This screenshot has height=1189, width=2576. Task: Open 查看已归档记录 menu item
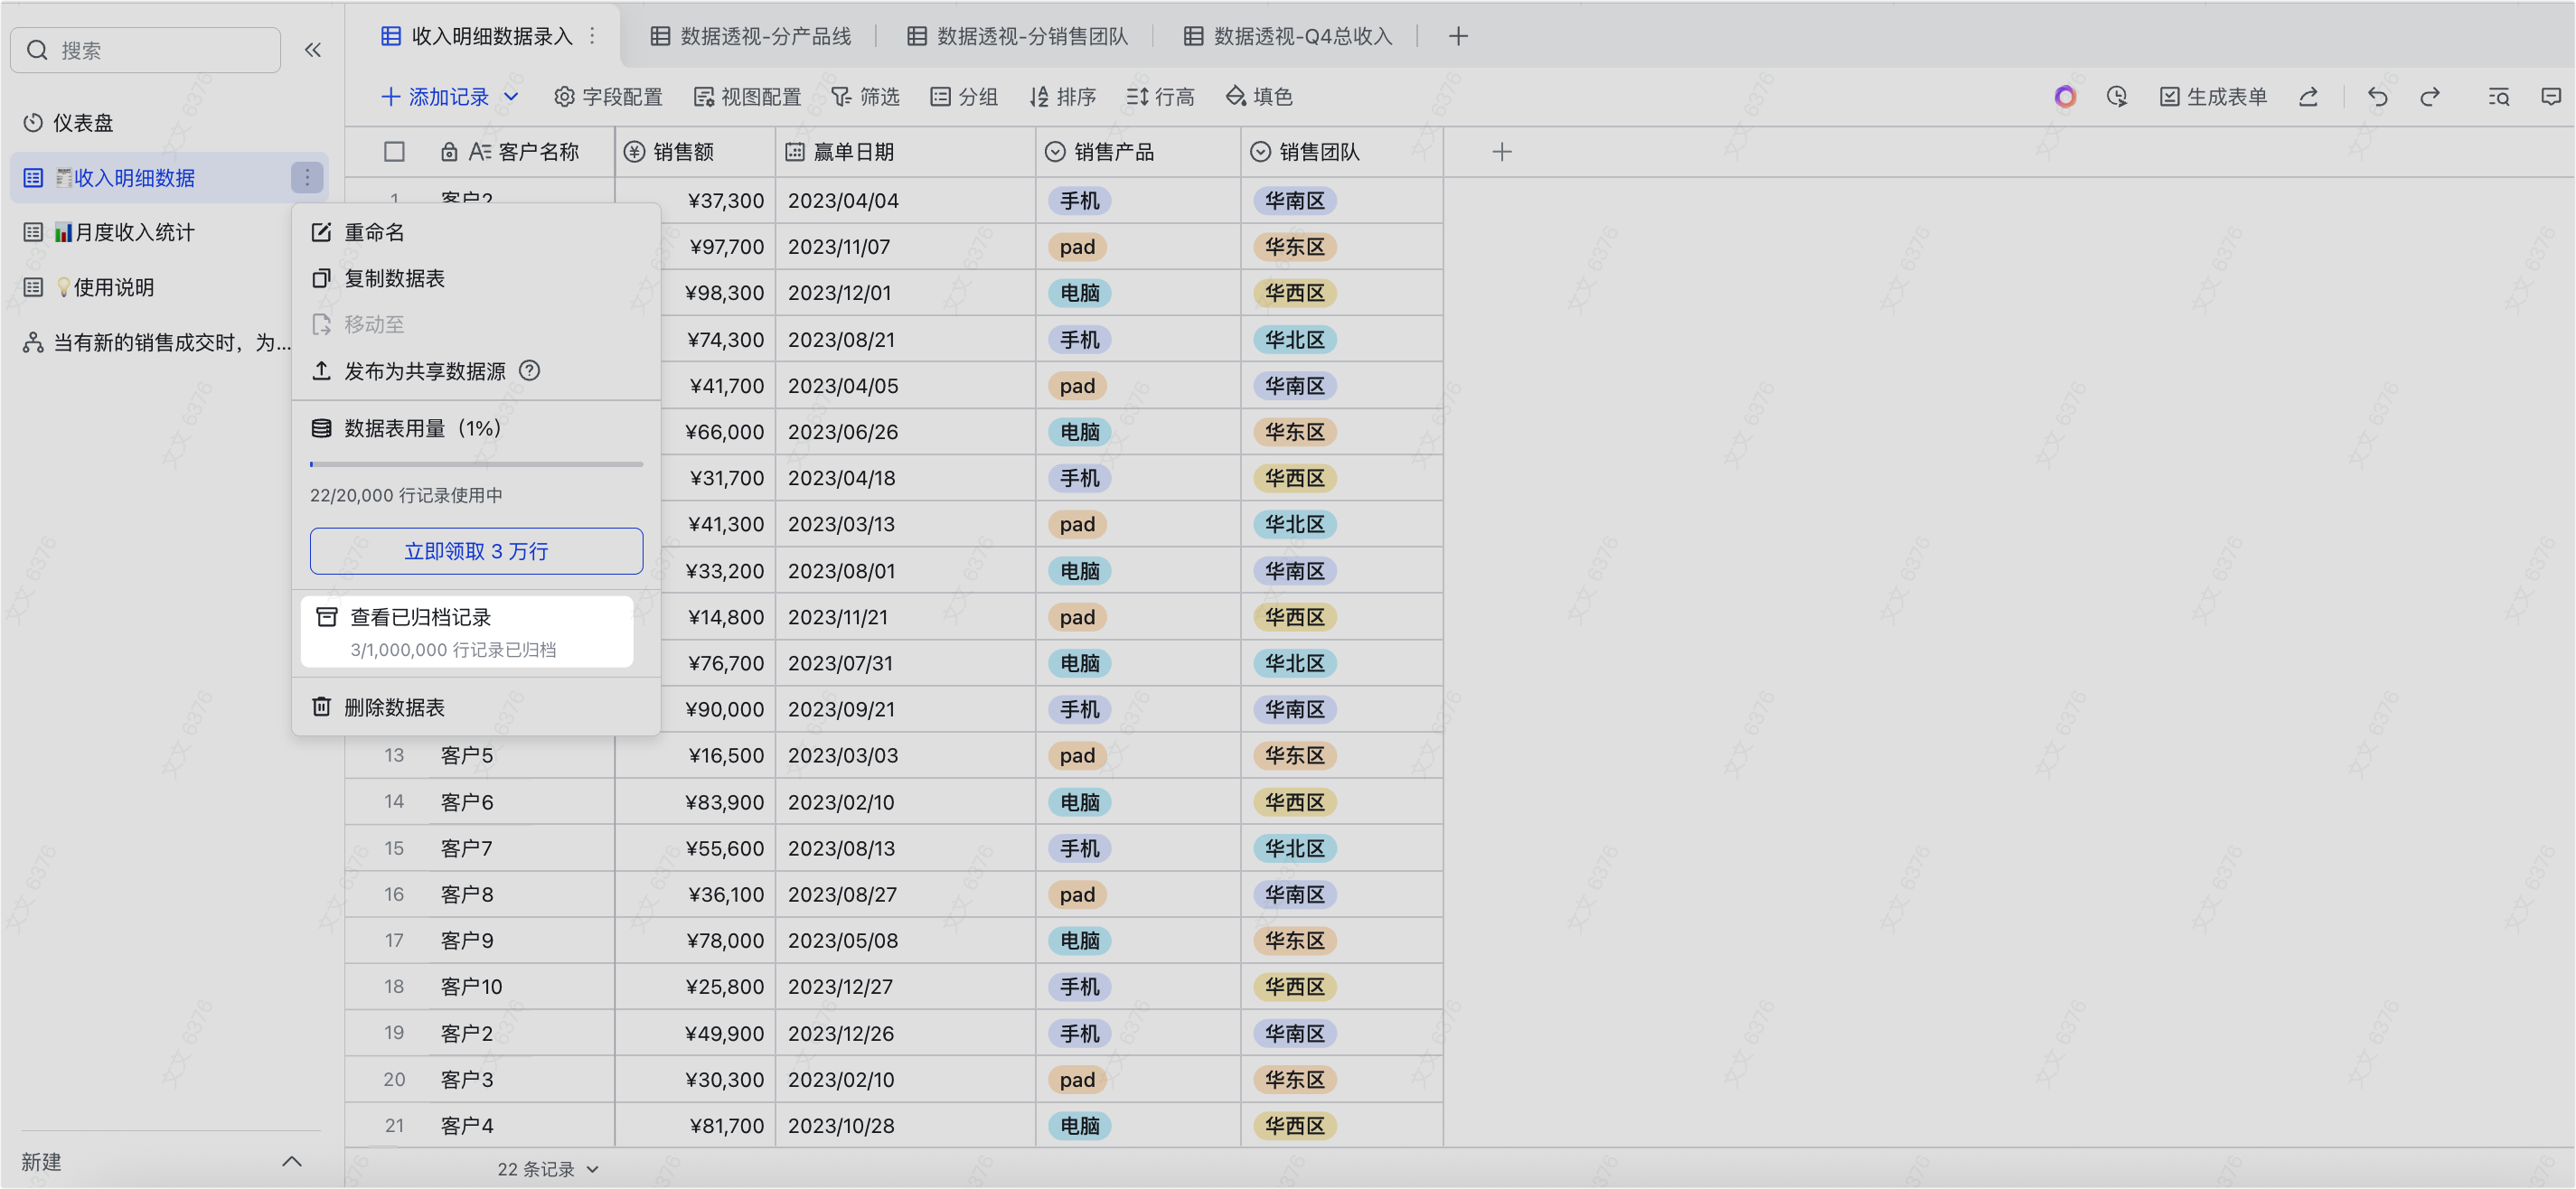point(466,631)
